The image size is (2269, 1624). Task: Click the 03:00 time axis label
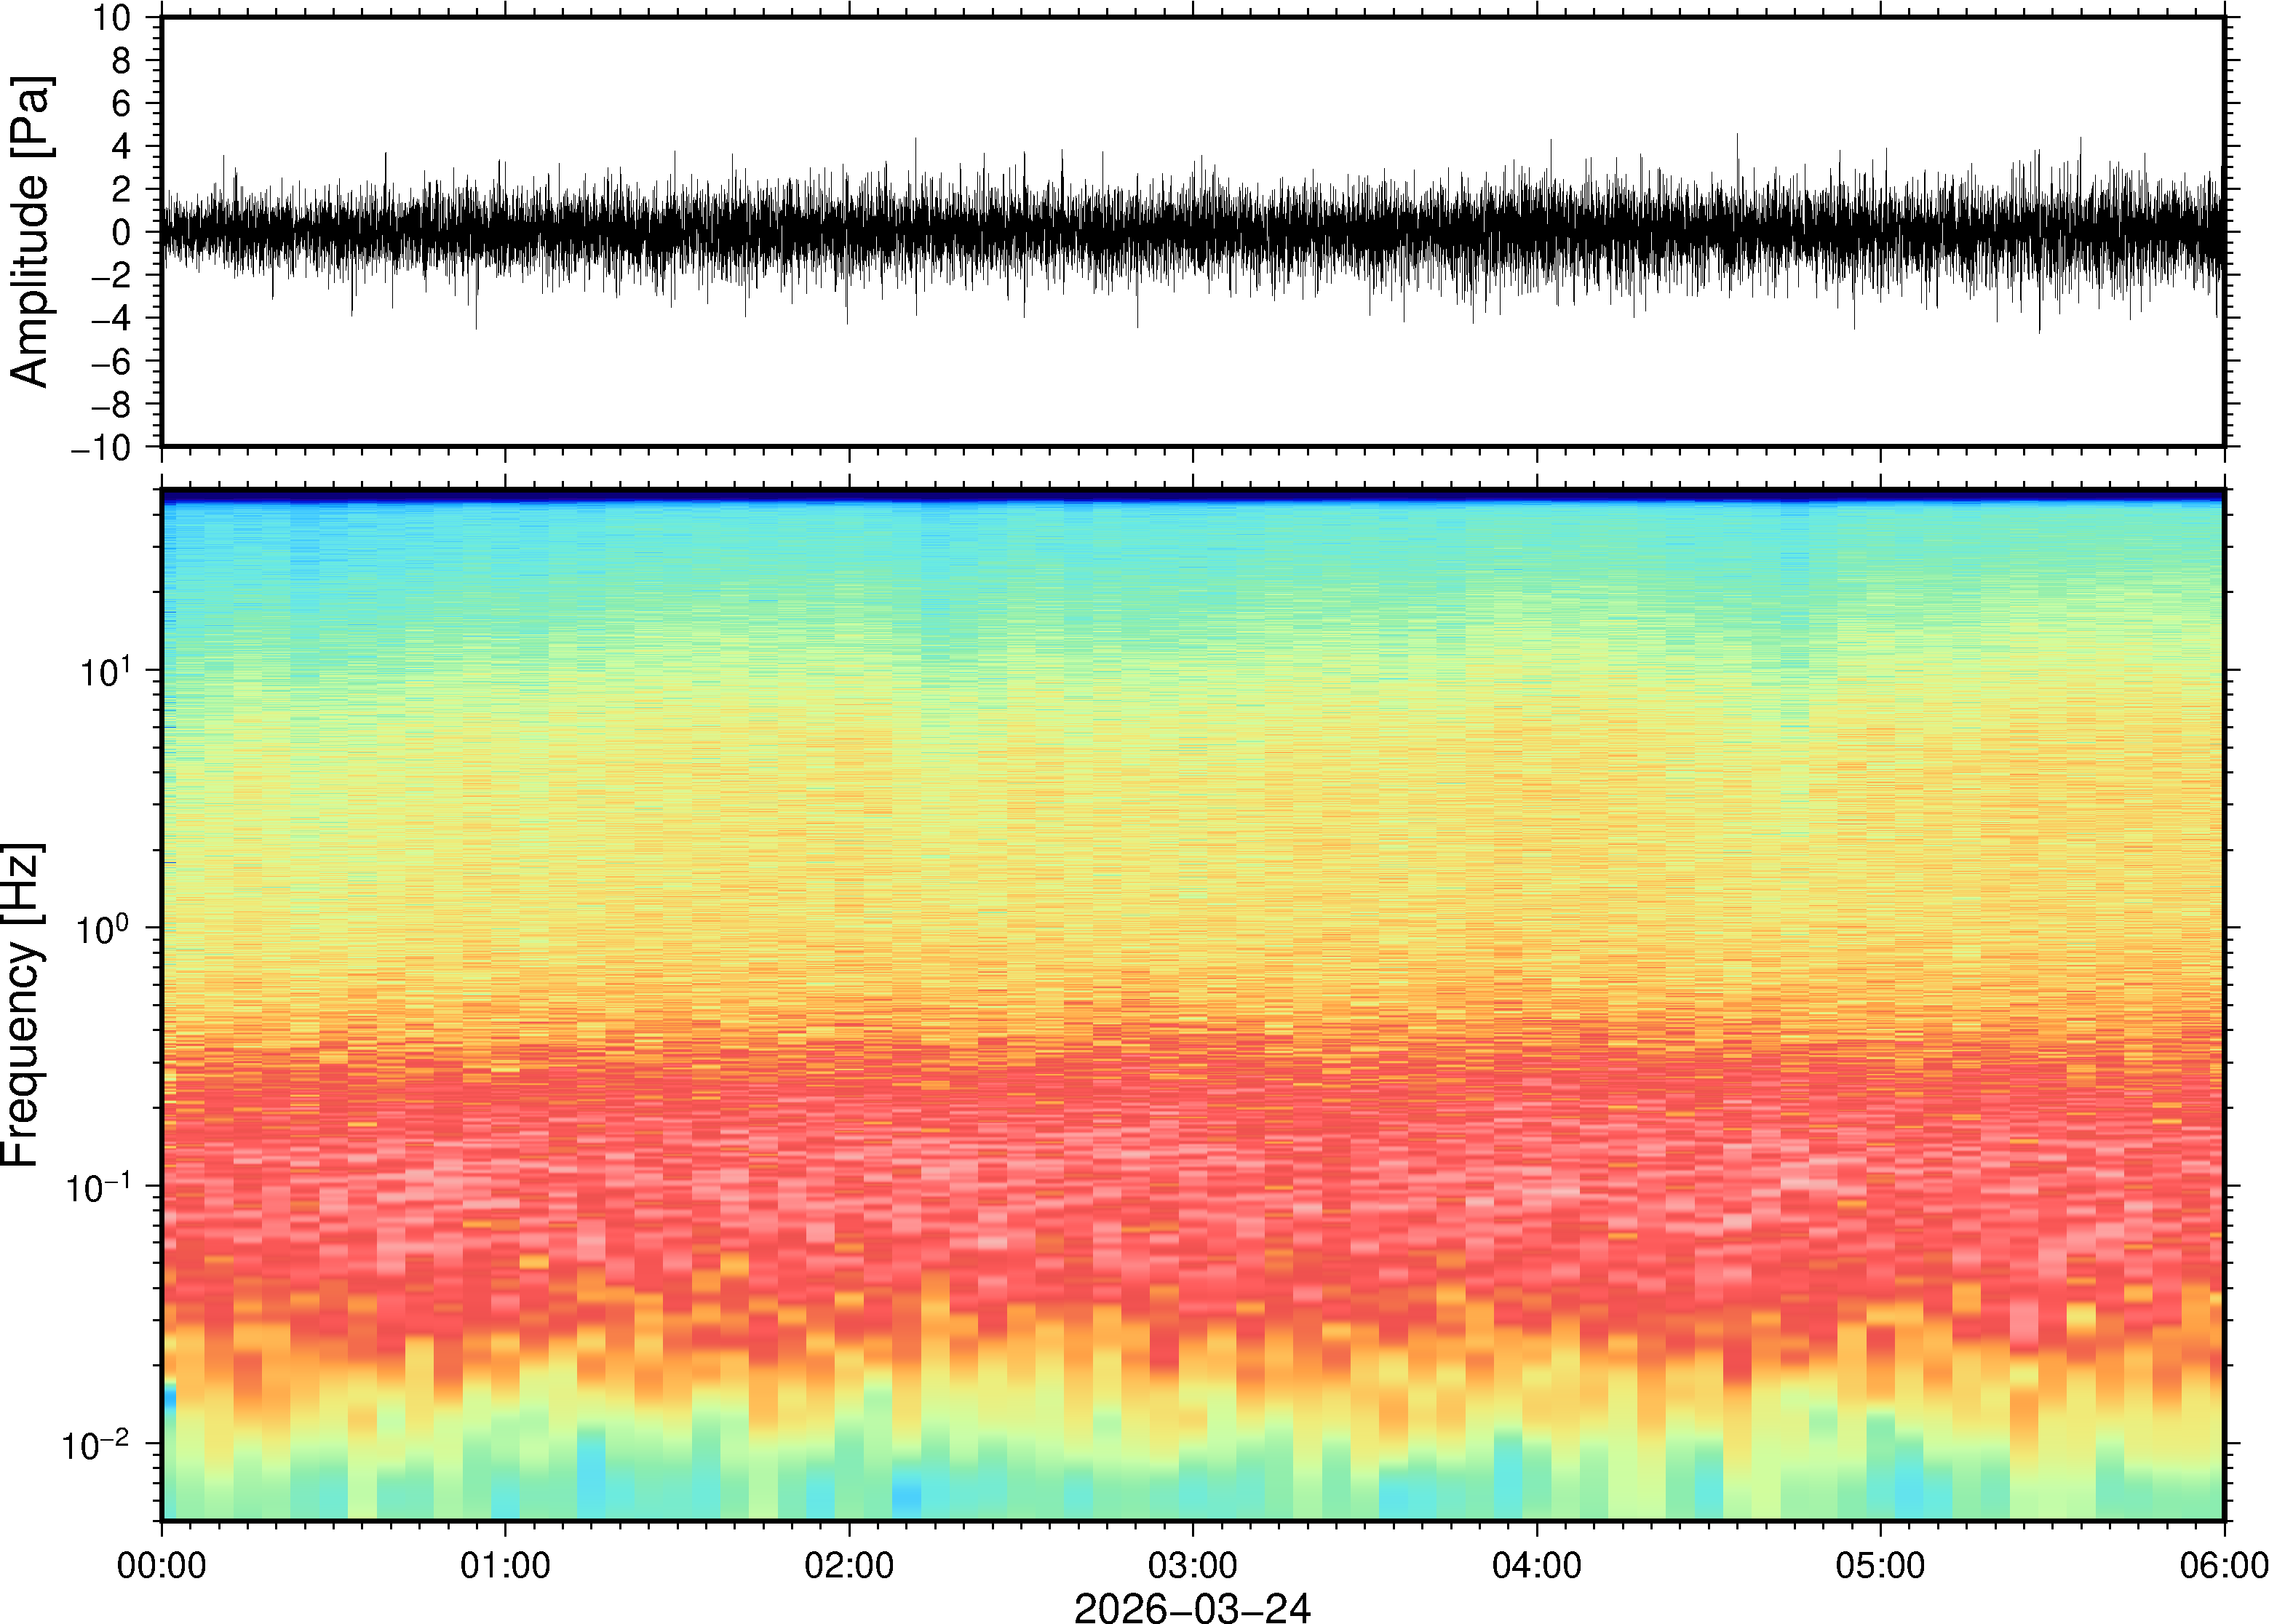click(1192, 1565)
